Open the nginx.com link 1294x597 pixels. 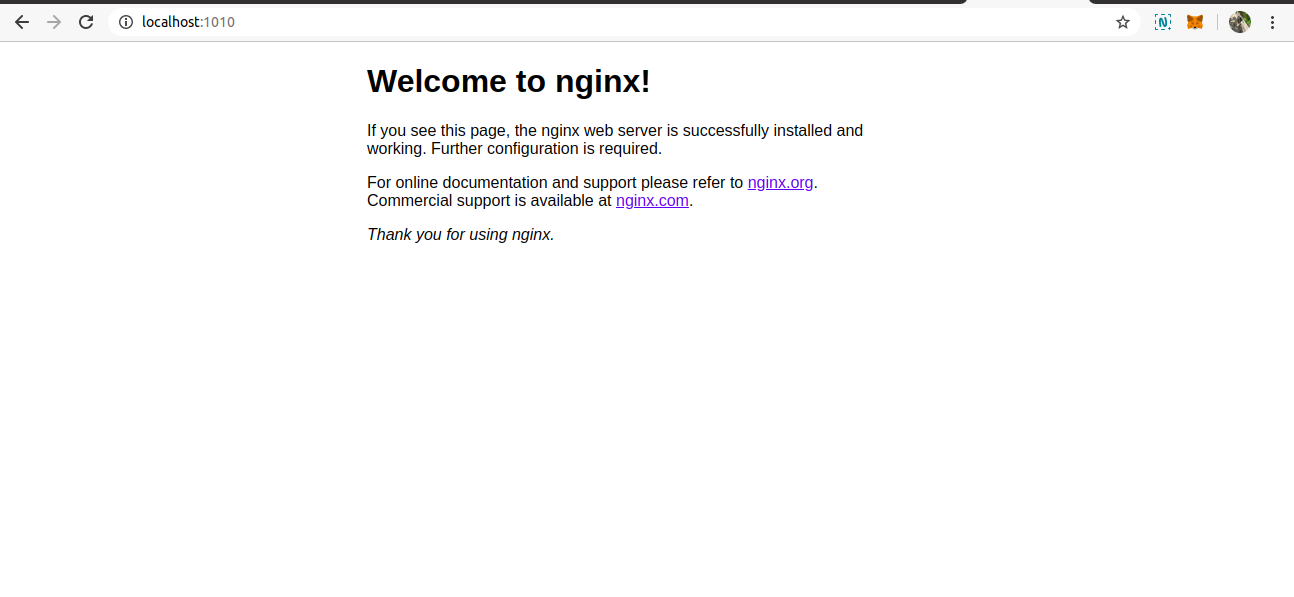(652, 200)
